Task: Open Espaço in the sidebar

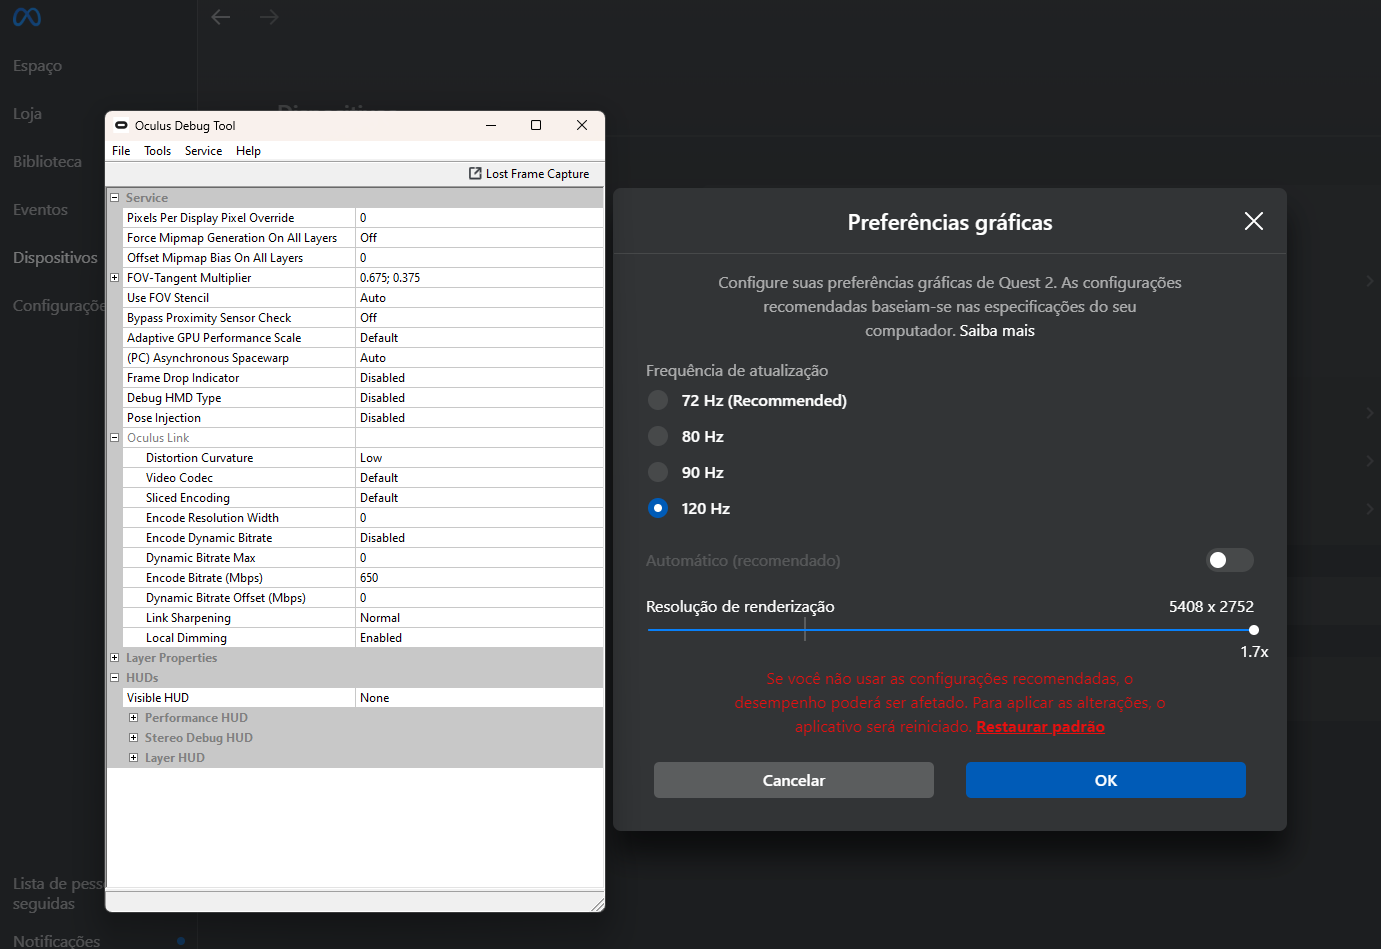Action: pos(37,66)
